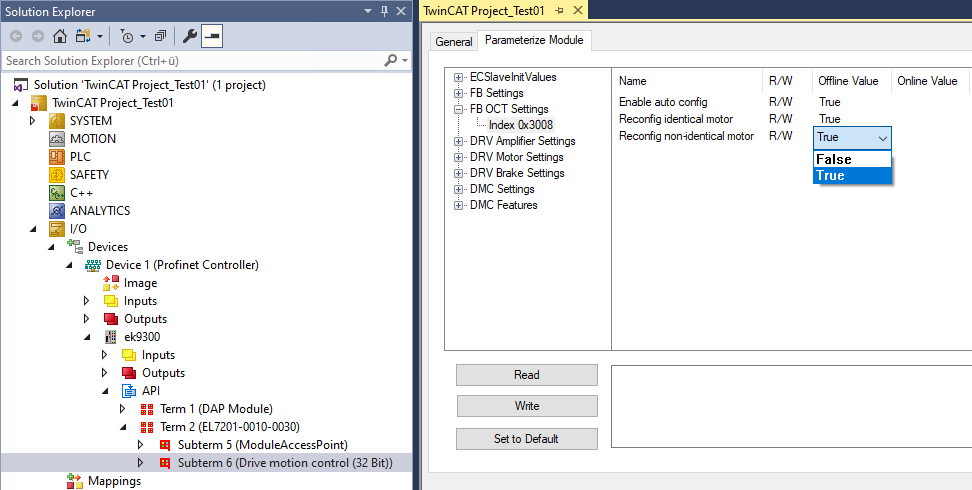Choose True in the dropdown list
972x490 pixels.
pyautogui.click(x=852, y=176)
